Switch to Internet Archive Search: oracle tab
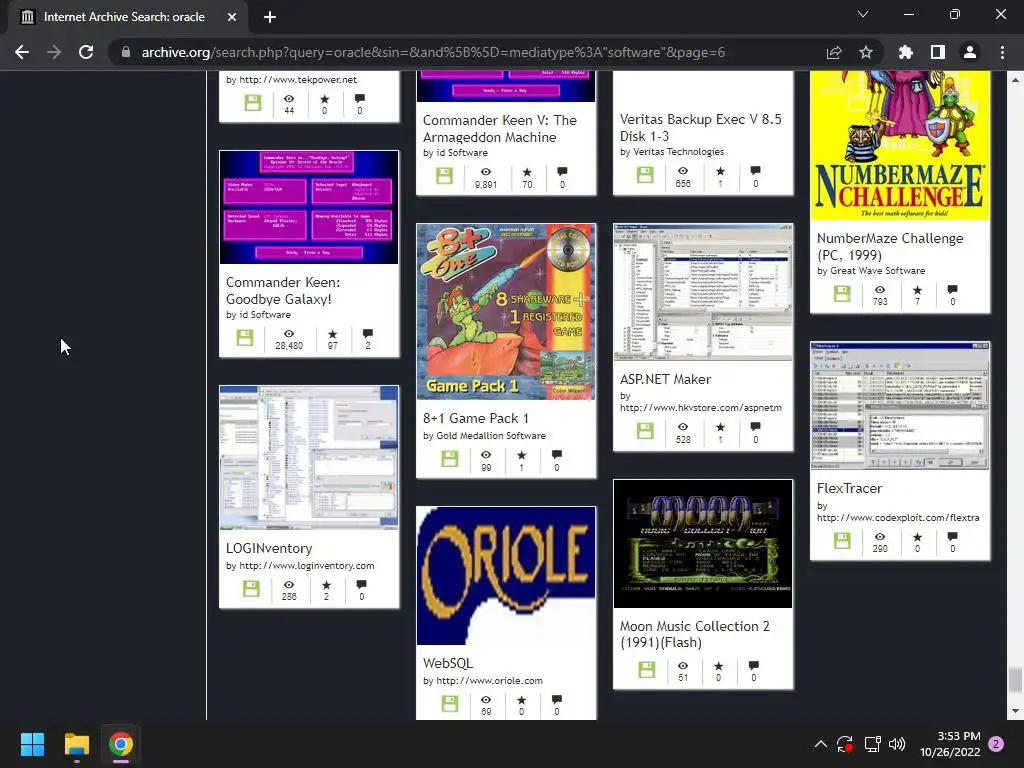 point(124,17)
